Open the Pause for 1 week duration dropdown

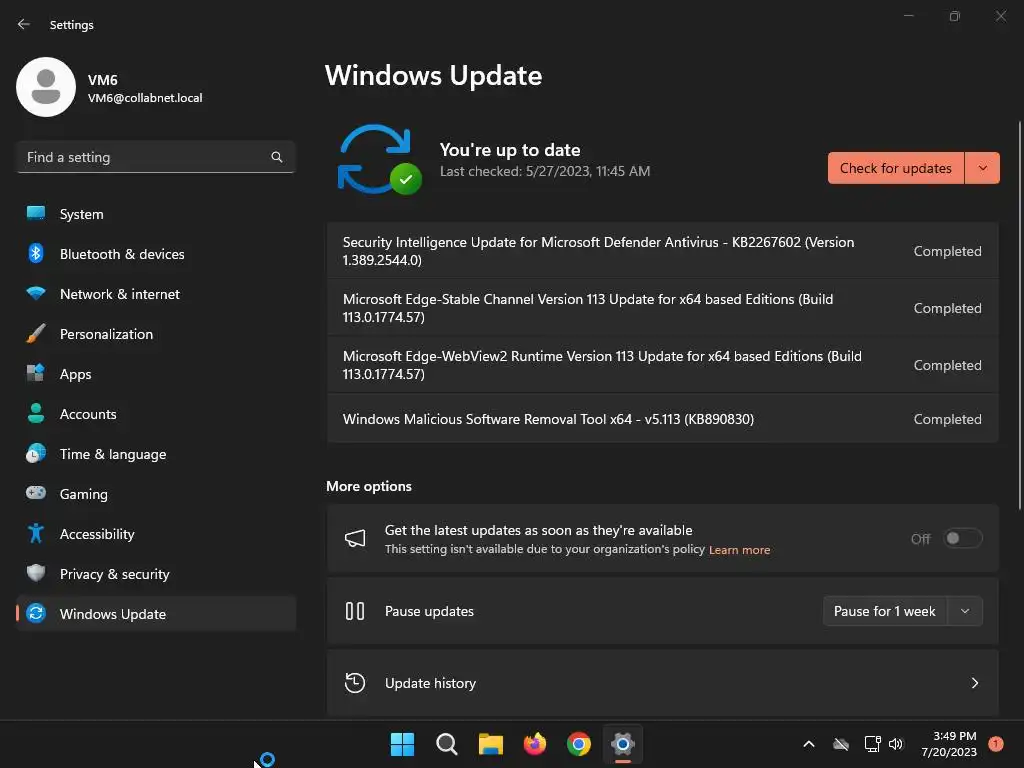click(965, 611)
